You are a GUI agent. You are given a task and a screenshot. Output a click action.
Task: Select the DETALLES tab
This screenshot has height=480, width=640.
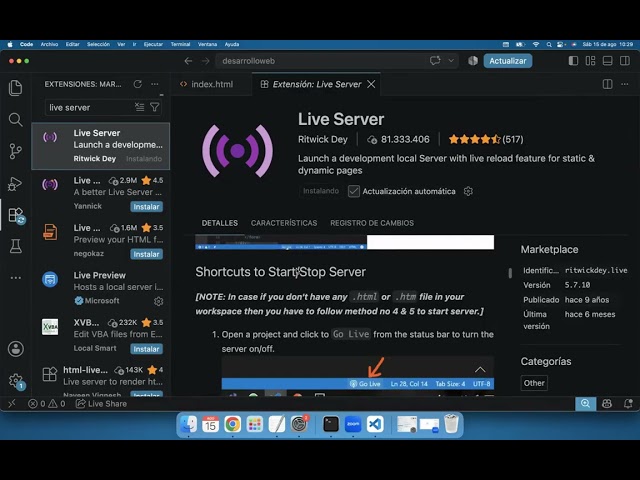(x=220, y=223)
